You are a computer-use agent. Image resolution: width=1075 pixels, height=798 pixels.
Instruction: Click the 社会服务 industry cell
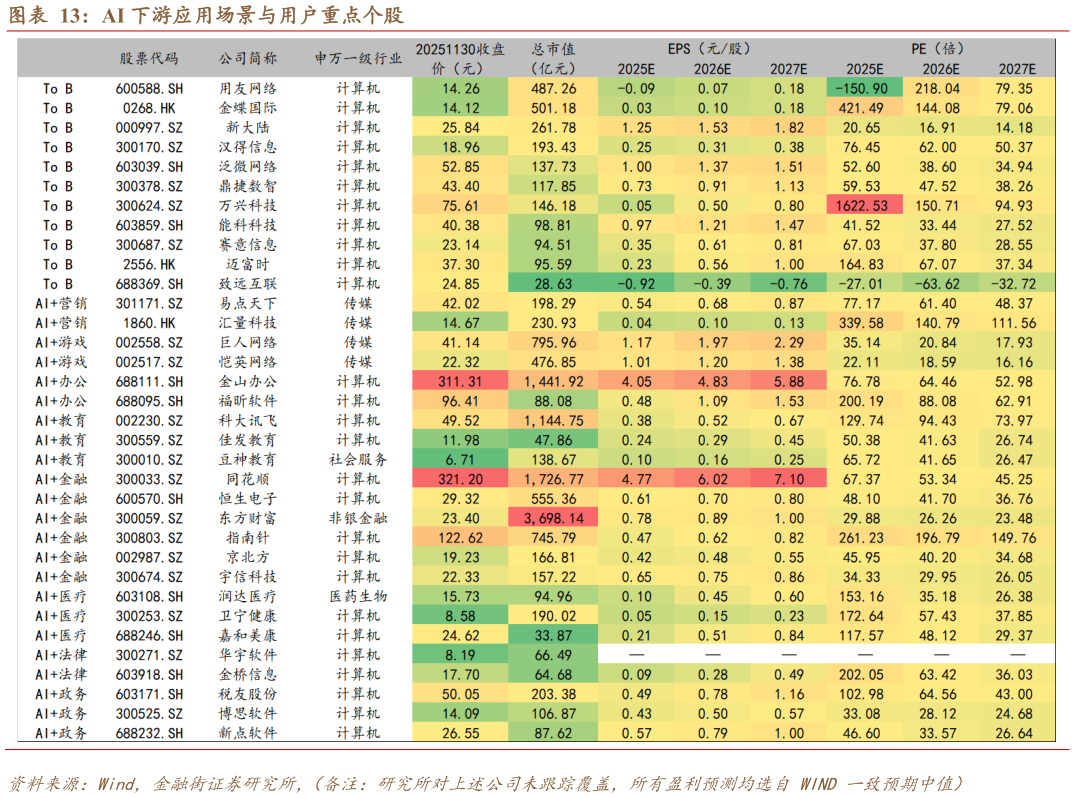click(x=358, y=459)
